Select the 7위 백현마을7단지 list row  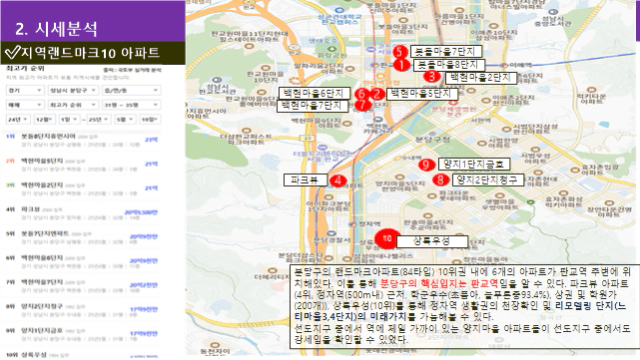point(82,285)
